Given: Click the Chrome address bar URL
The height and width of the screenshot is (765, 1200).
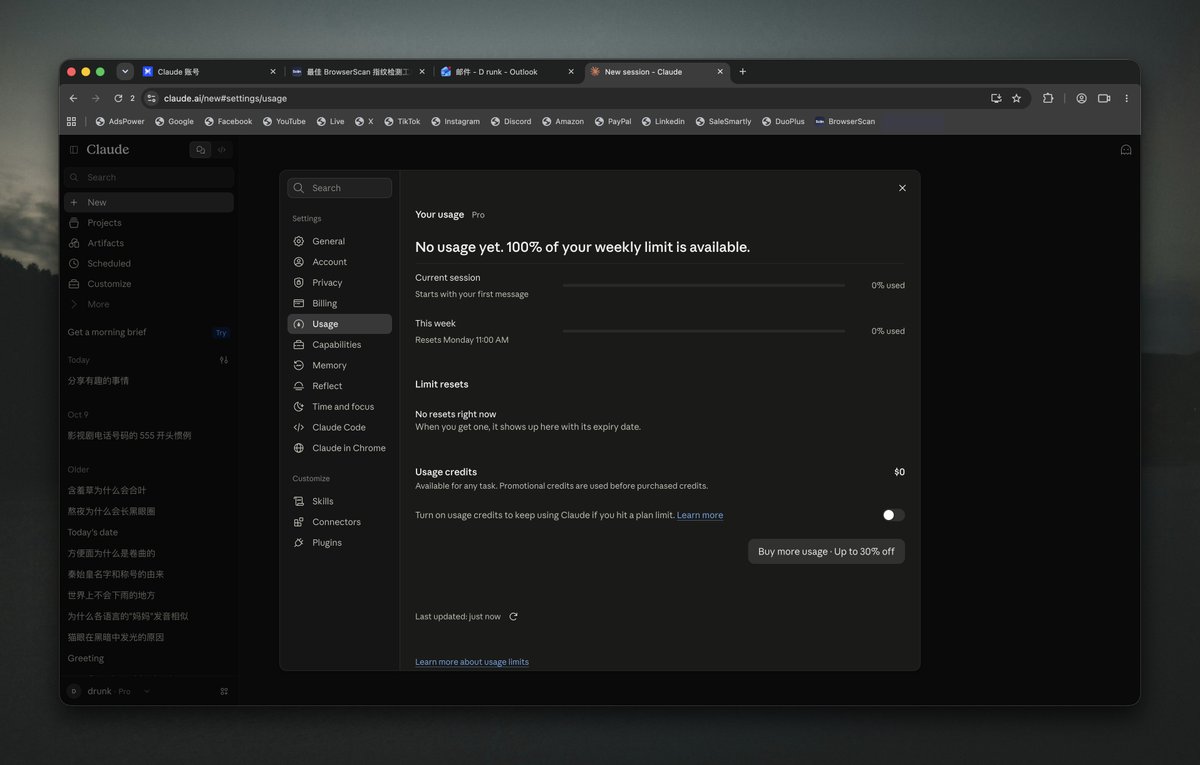Looking at the screenshot, I should [x=225, y=98].
